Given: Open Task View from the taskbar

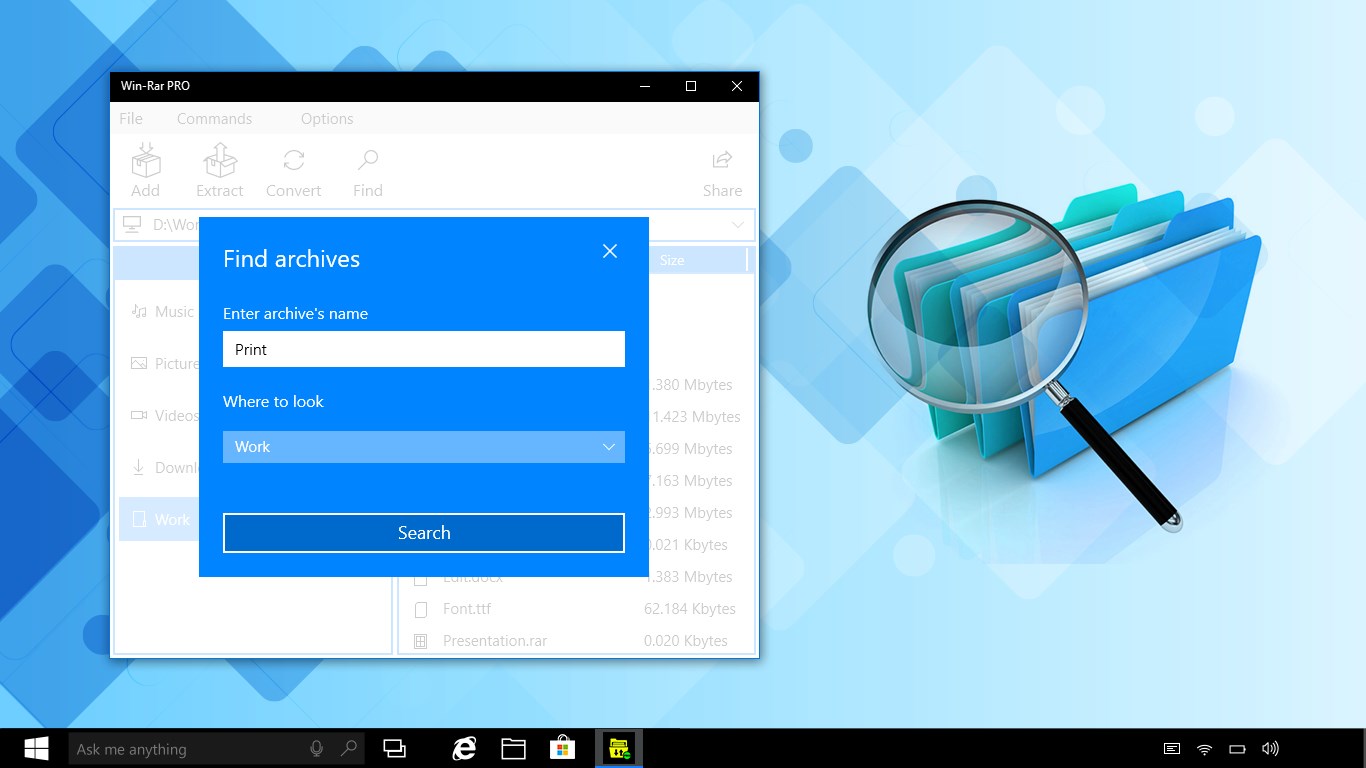Looking at the screenshot, I should (x=395, y=749).
